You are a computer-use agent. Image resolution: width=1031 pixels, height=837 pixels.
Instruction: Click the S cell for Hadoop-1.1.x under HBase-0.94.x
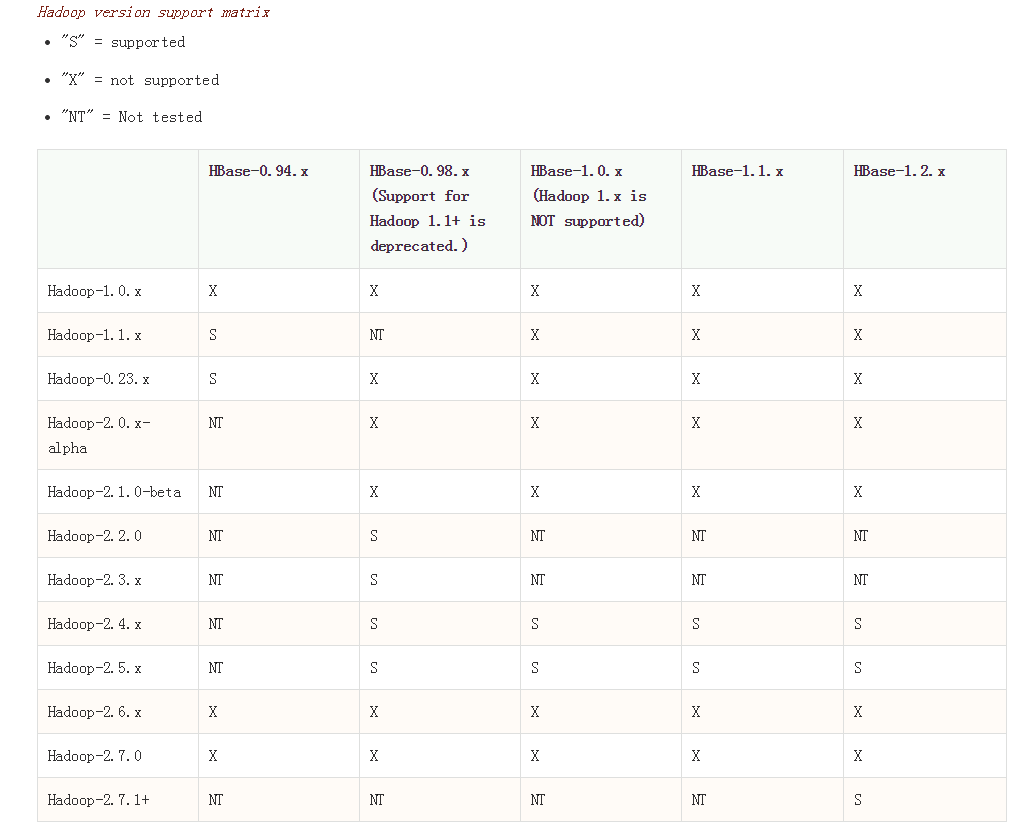[x=211, y=335]
